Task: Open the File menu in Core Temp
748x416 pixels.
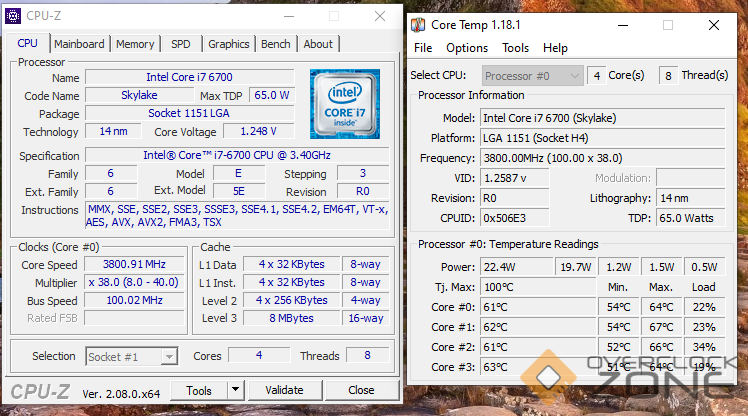Action: pyautogui.click(x=423, y=48)
